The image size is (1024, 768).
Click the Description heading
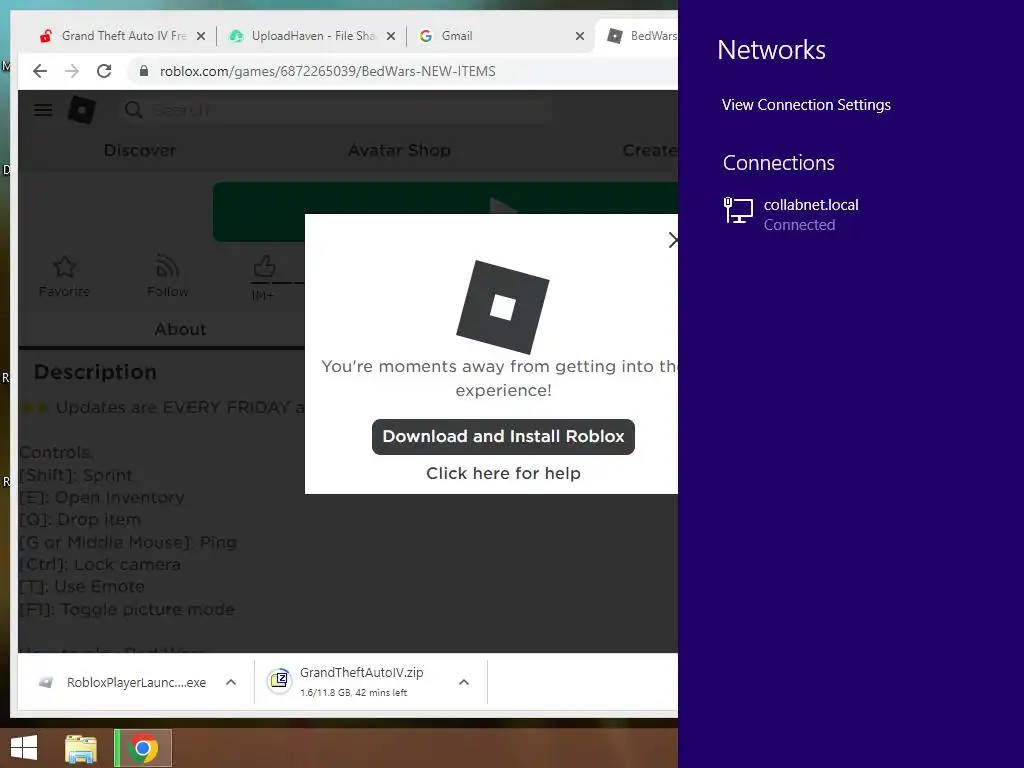pos(95,372)
